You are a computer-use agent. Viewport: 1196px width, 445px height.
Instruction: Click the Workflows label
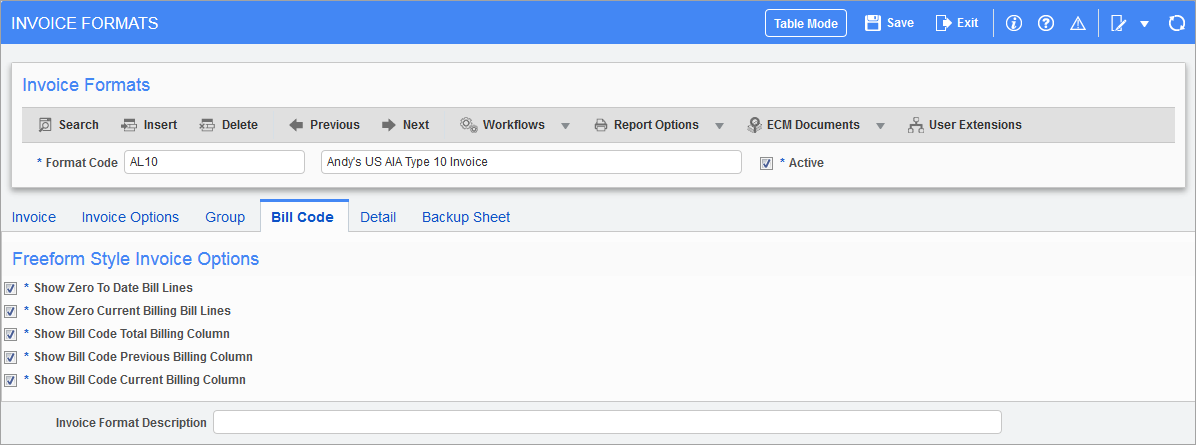pos(514,124)
